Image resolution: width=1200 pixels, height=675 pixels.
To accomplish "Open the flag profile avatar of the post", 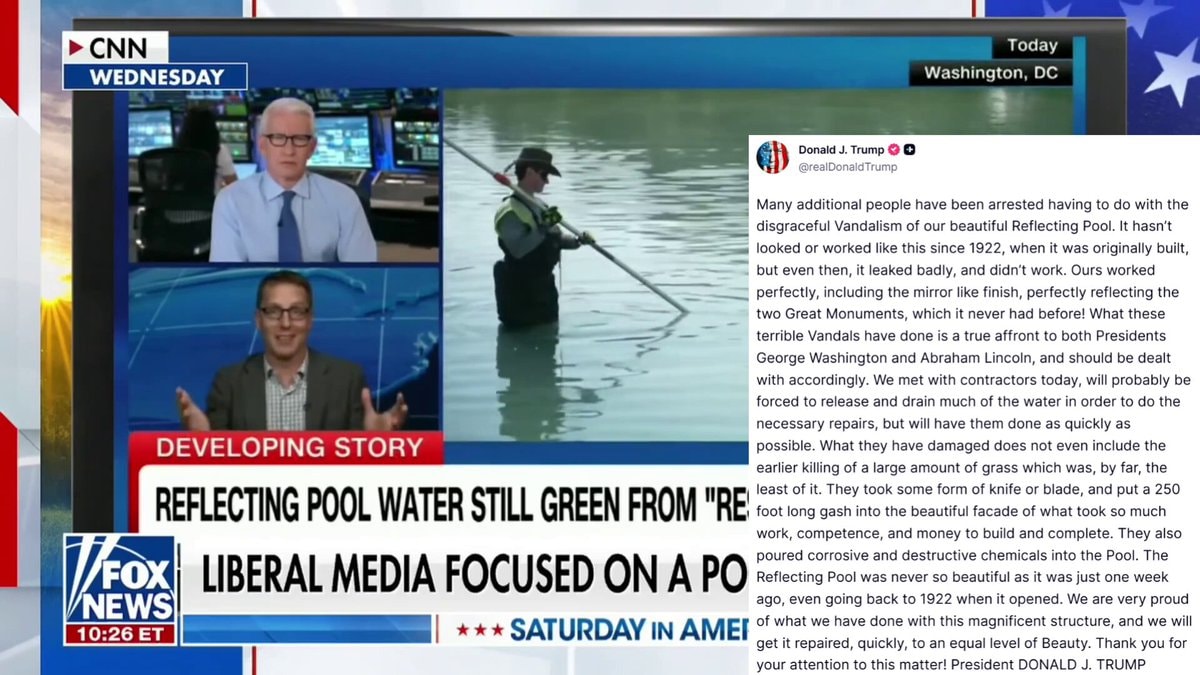I will point(772,157).
